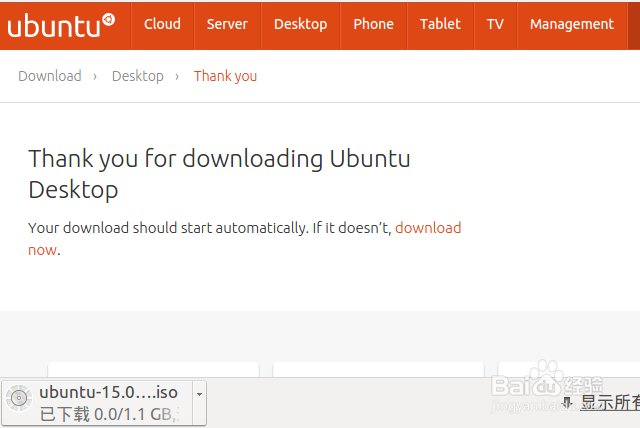Screen dimensions: 640x428
Task: Click the middle white card near the page bottom
Action: click(378, 369)
